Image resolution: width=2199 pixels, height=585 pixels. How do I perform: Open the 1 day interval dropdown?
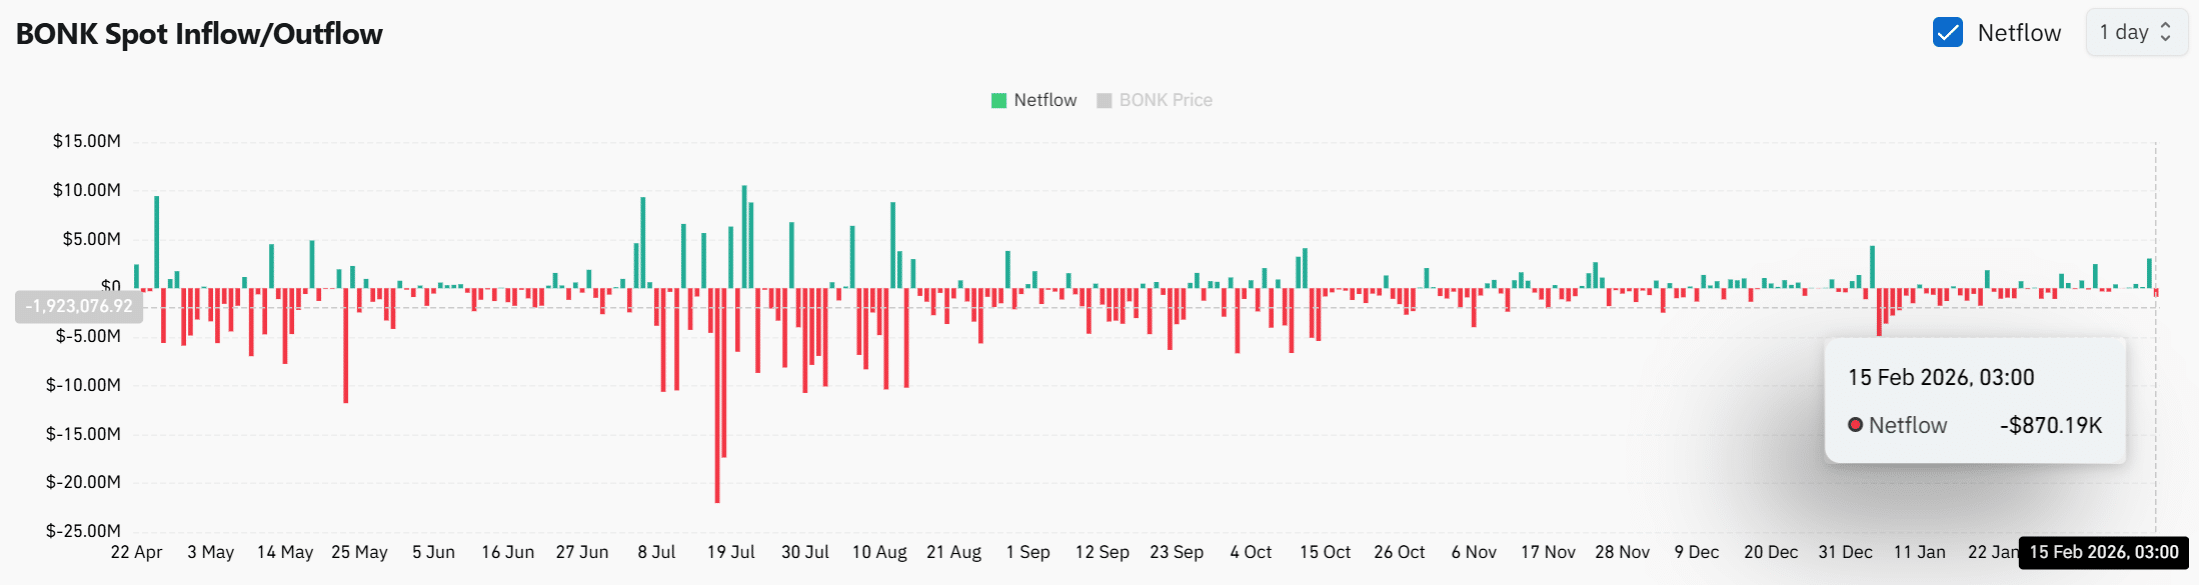tap(2136, 33)
